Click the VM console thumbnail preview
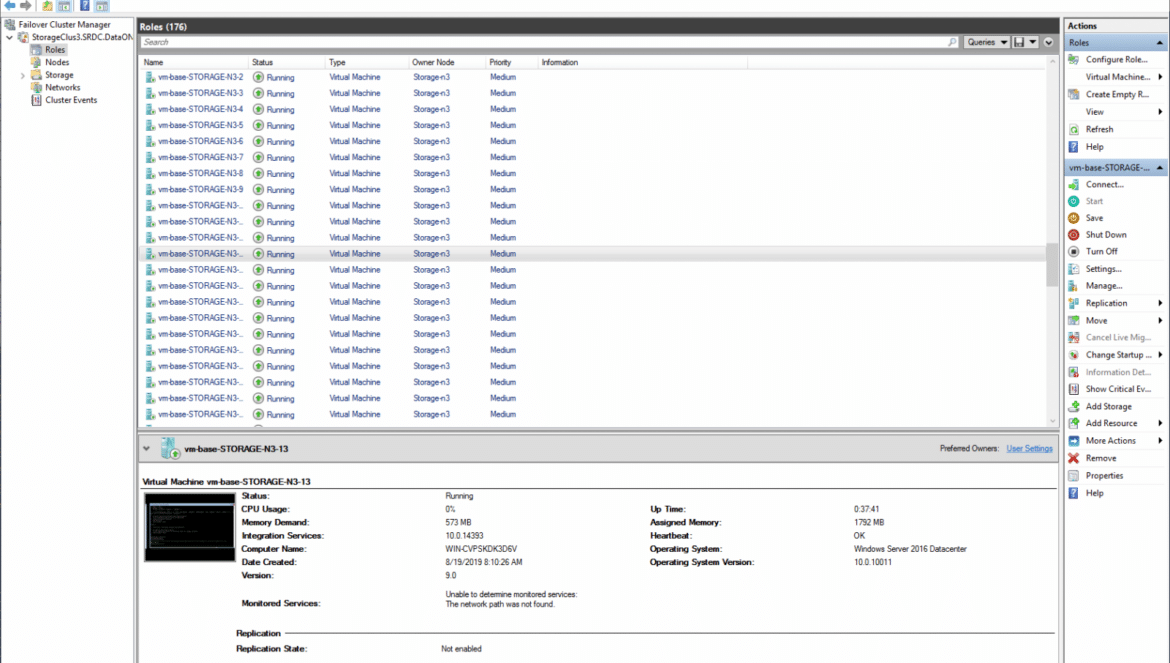Viewport: 1170px width, 663px height. pos(190,527)
